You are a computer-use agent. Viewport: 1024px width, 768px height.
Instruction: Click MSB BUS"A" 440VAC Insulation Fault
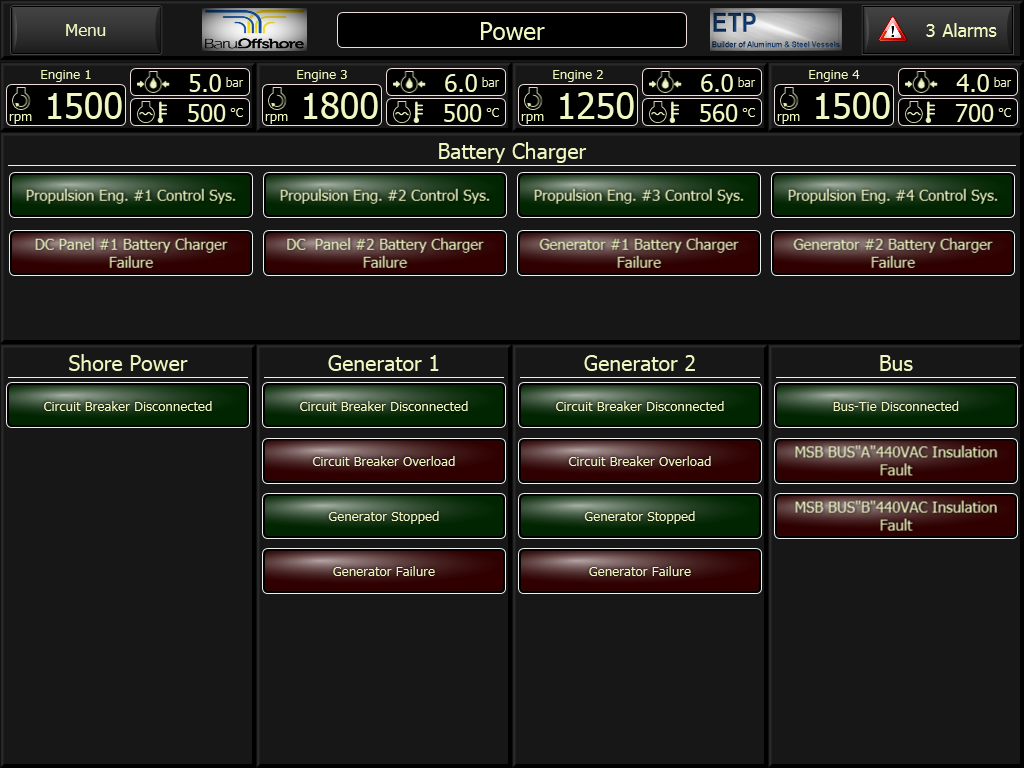[896, 461]
